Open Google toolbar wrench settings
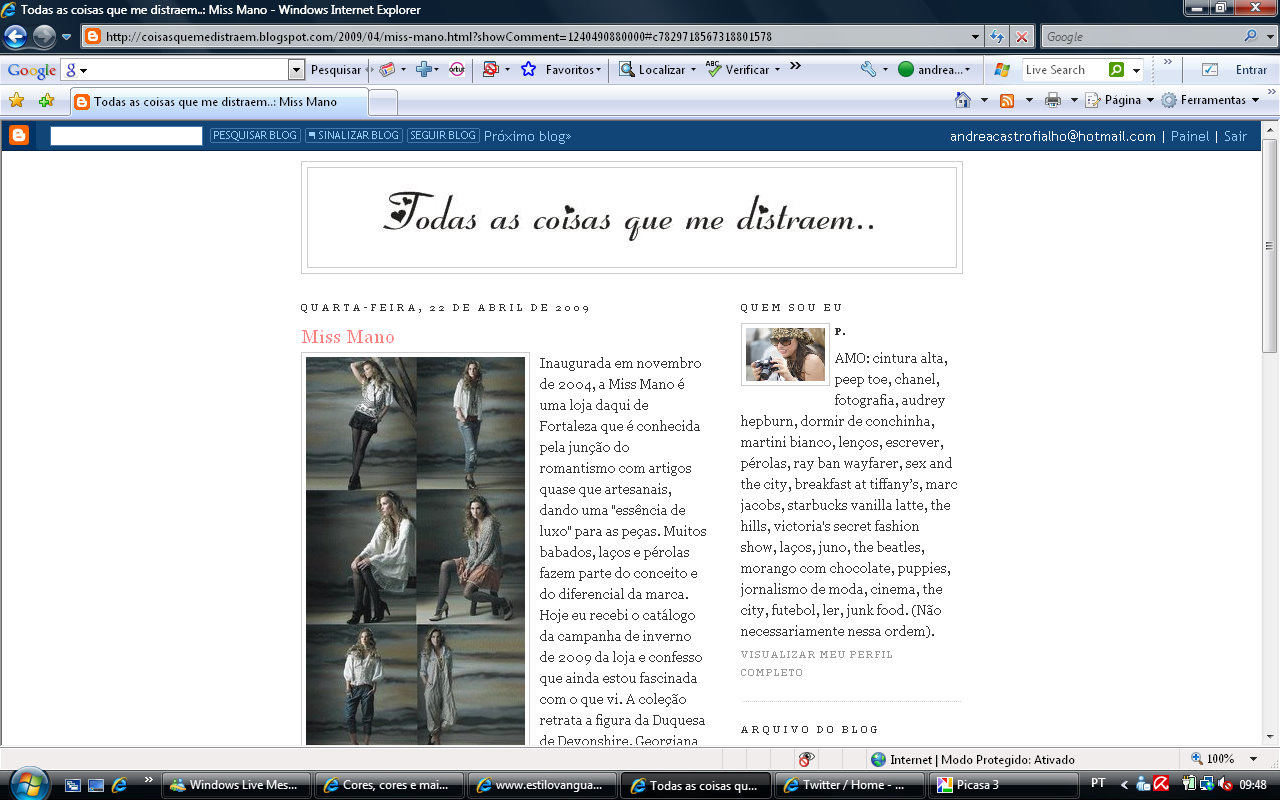Image resolution: width=1280 pixels, height=800 pixels. point(868,70)
